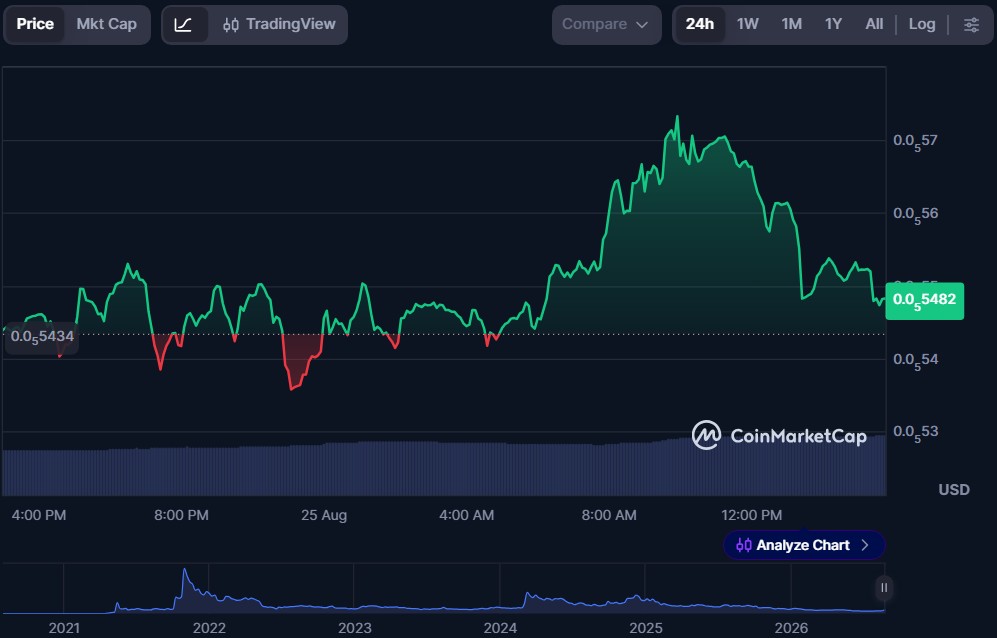
Task: Click the 12:00 PM time axis label
Action: [752, 515]
